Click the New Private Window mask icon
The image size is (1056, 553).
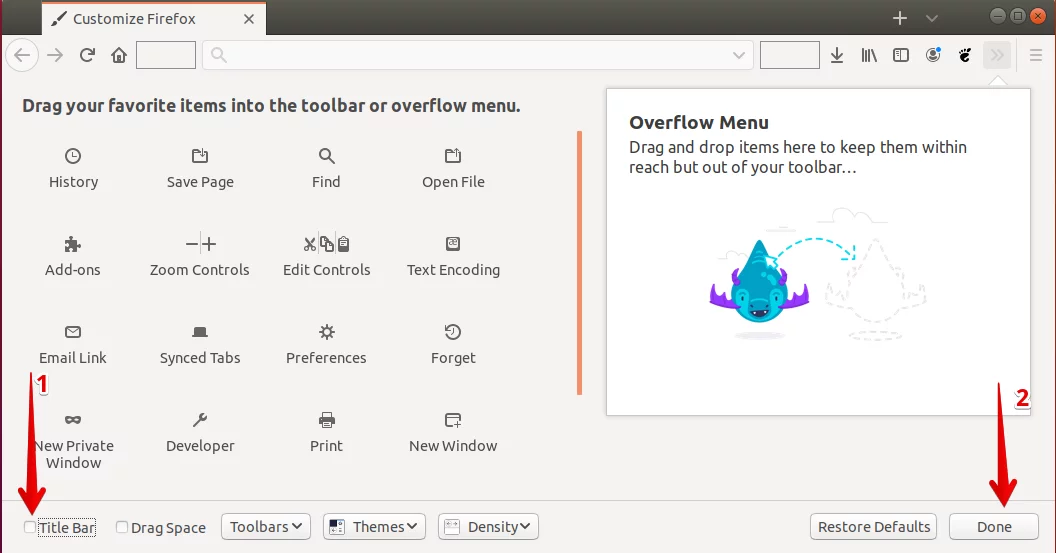point(73,420)
